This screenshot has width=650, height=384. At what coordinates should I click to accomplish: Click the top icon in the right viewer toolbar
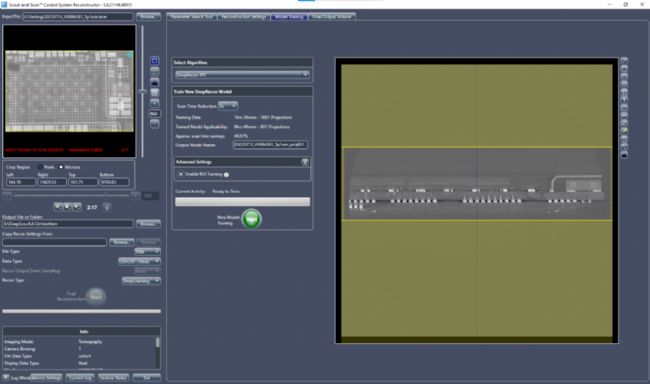(624, 61)
